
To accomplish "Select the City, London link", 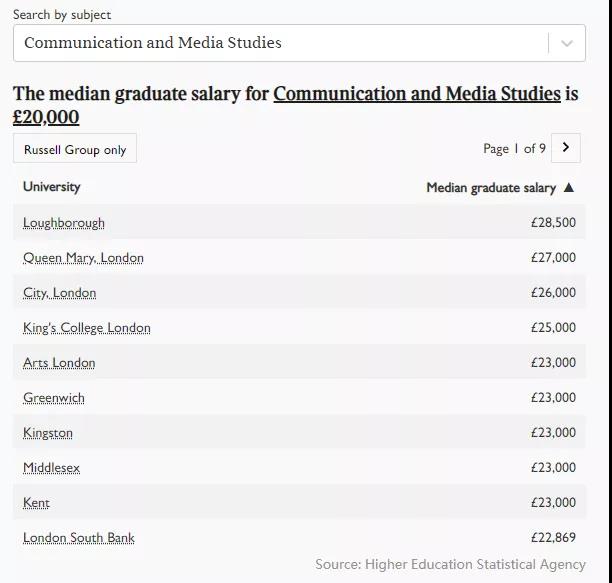I will (x=60, y=293).
